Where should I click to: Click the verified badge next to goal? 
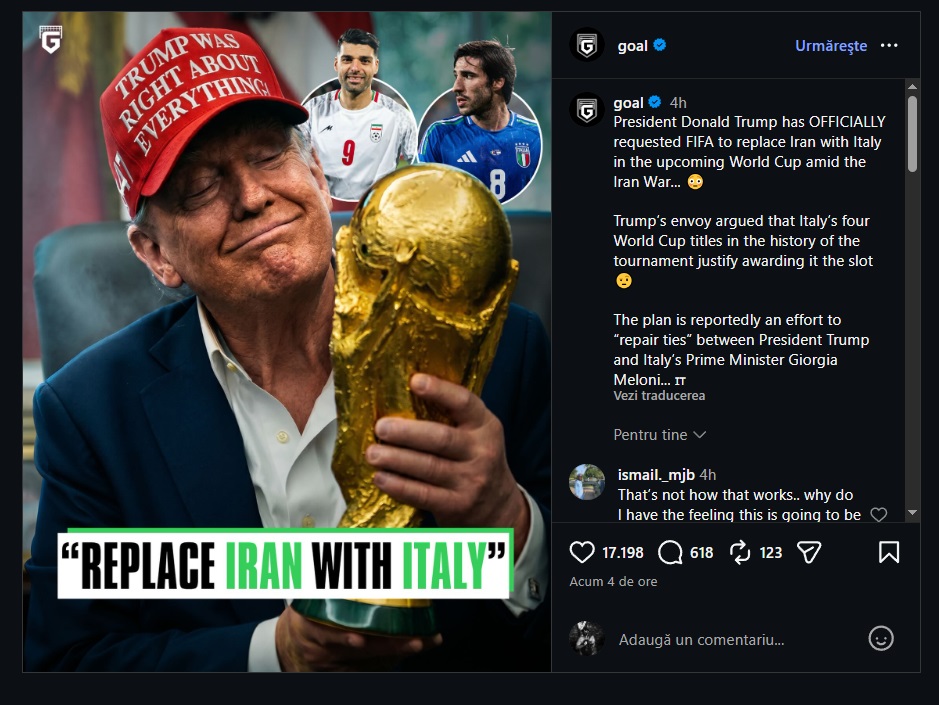point(659,45)
